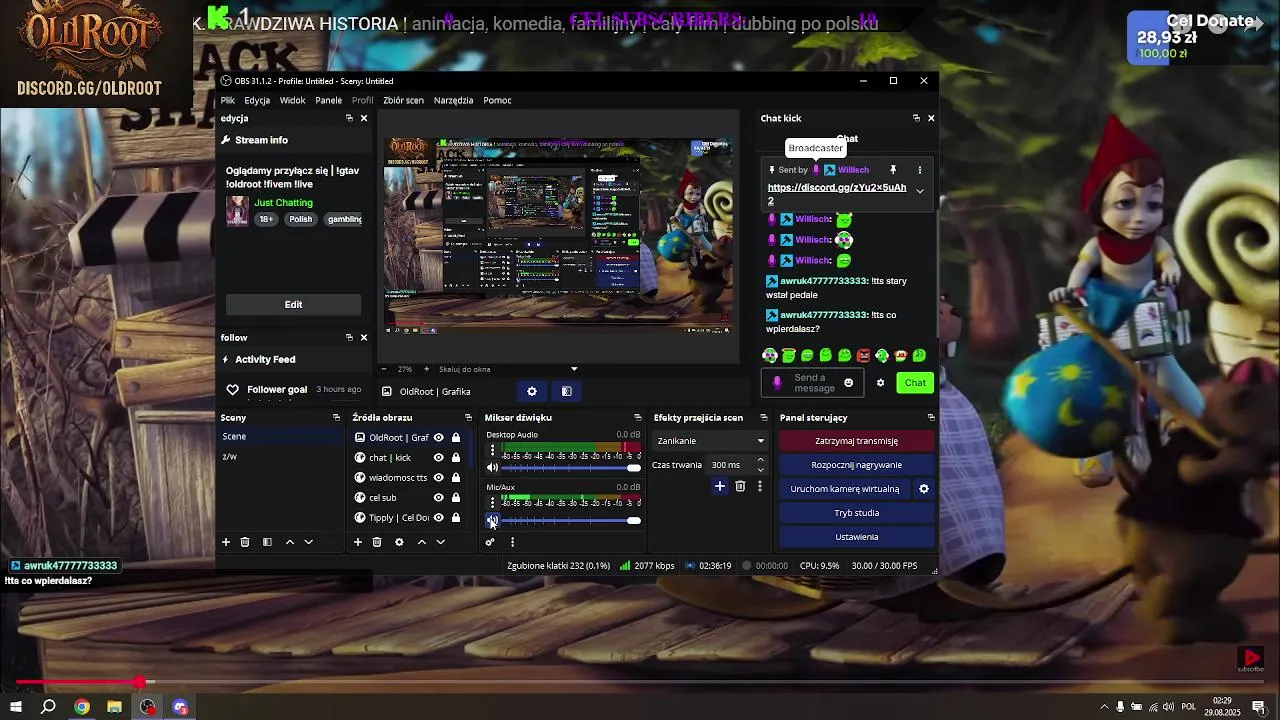Unpin the pinned chat message pin icon

pos(893,170)
